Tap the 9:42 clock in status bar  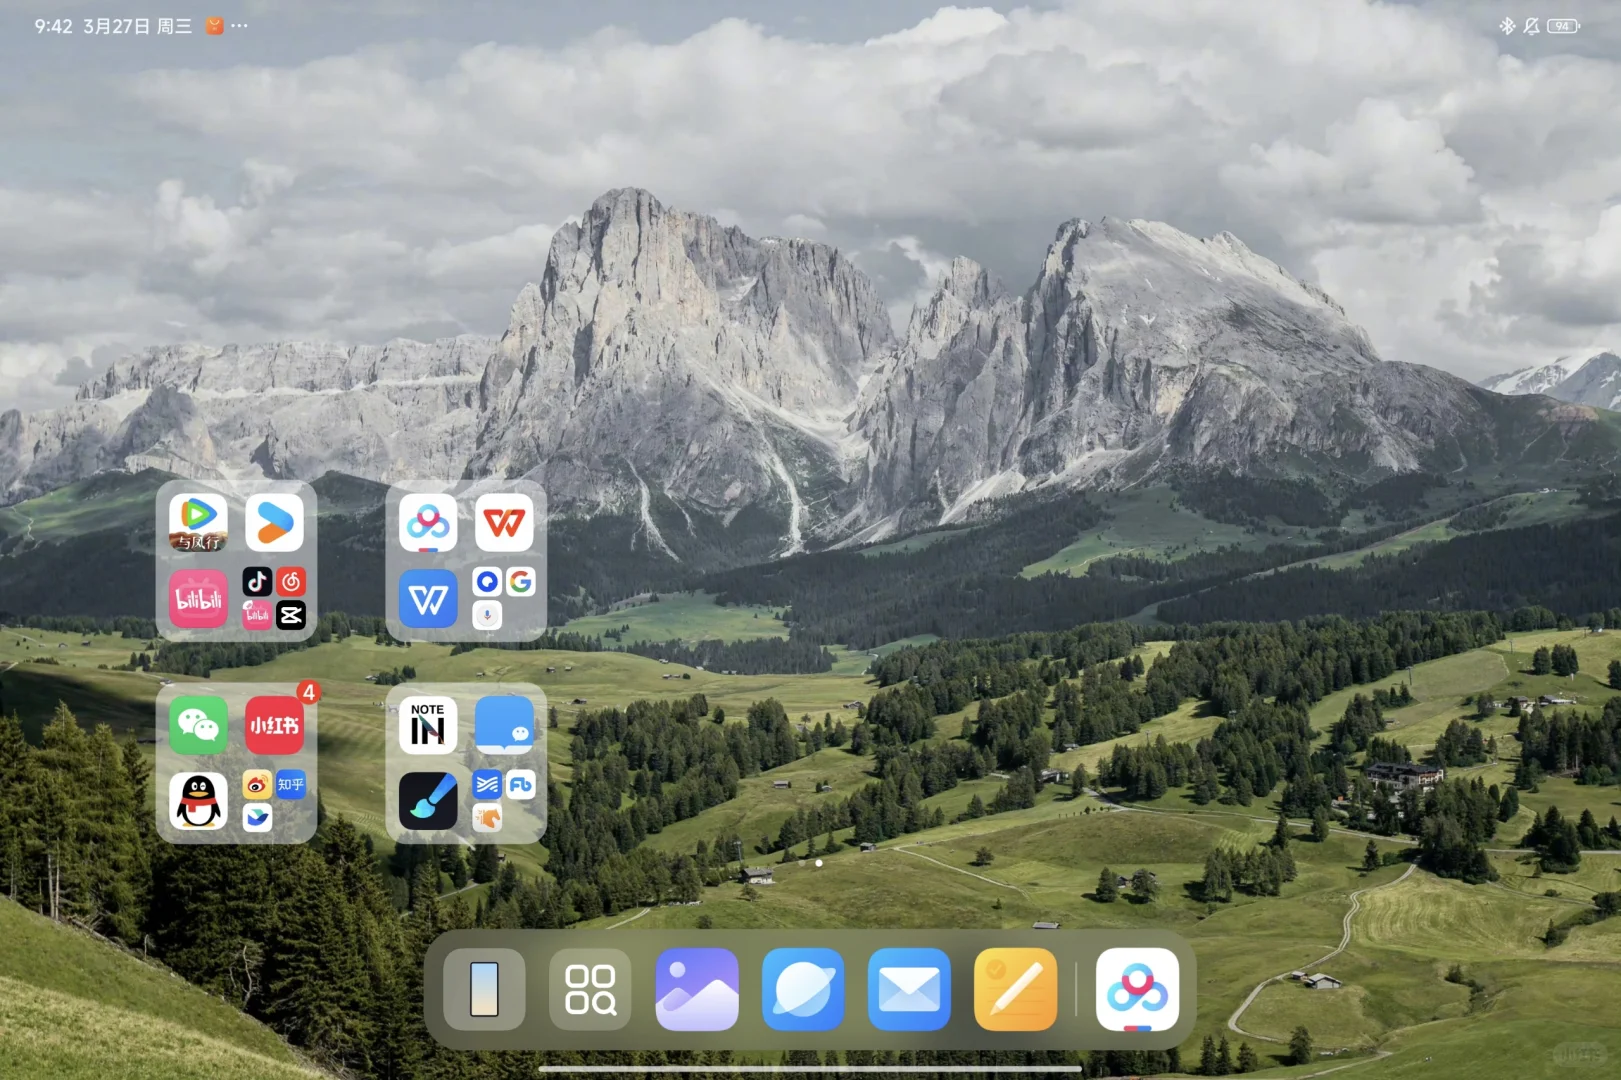53,26
